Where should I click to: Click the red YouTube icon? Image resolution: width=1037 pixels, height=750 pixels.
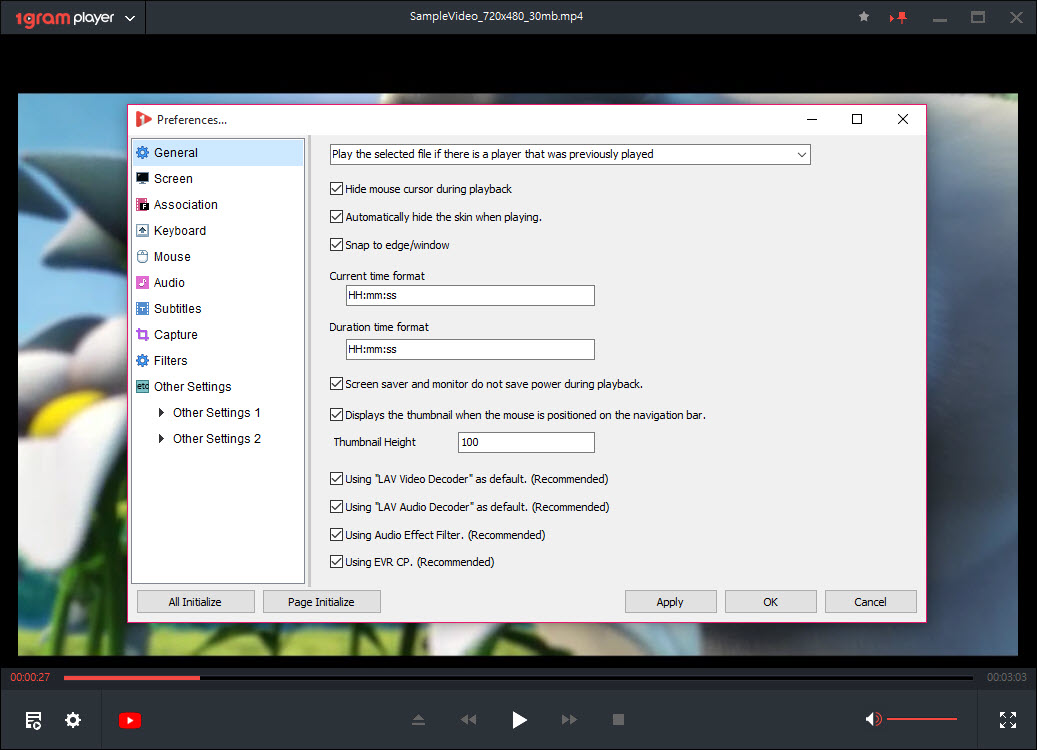point(130,720)
